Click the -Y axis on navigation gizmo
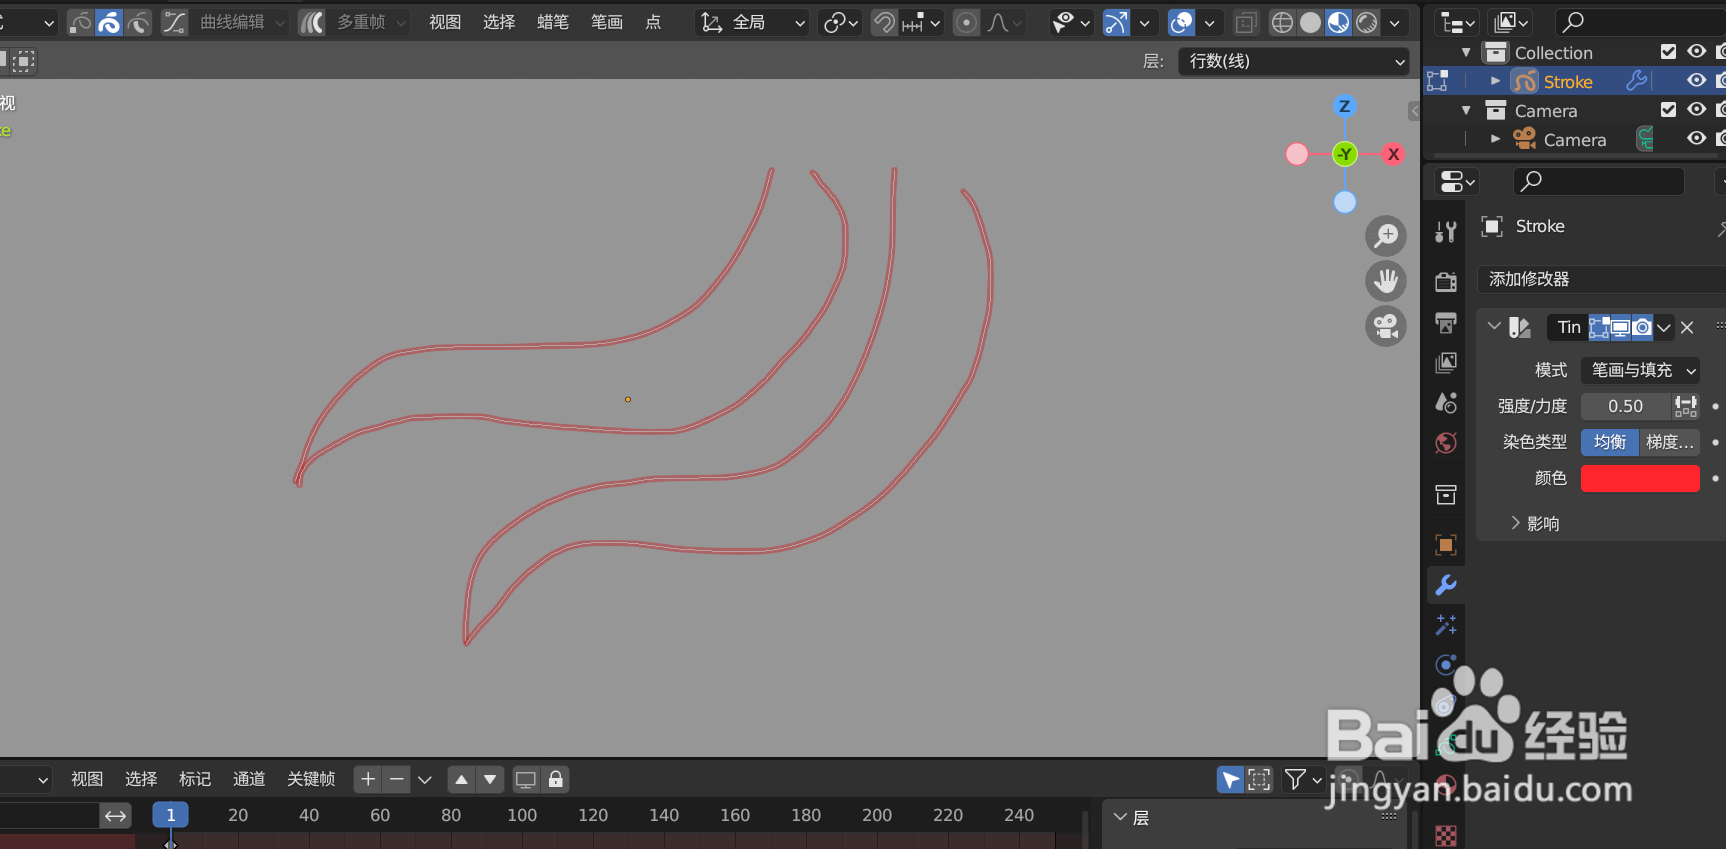 pos(1345,154)
